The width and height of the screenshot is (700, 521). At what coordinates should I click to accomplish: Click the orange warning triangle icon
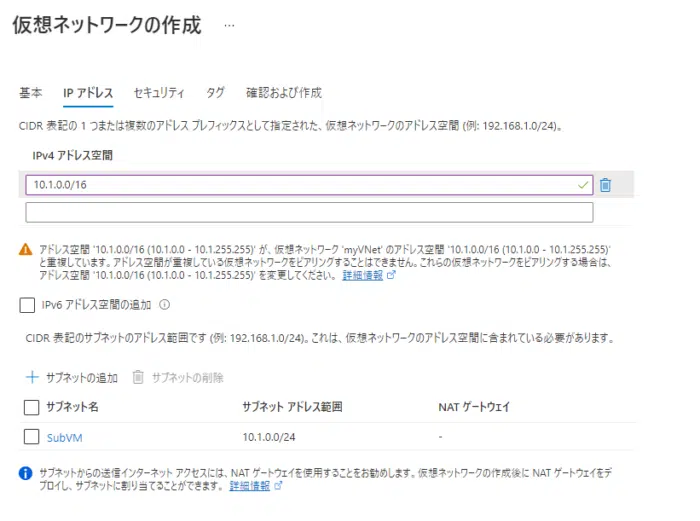(x=25, y=248)
